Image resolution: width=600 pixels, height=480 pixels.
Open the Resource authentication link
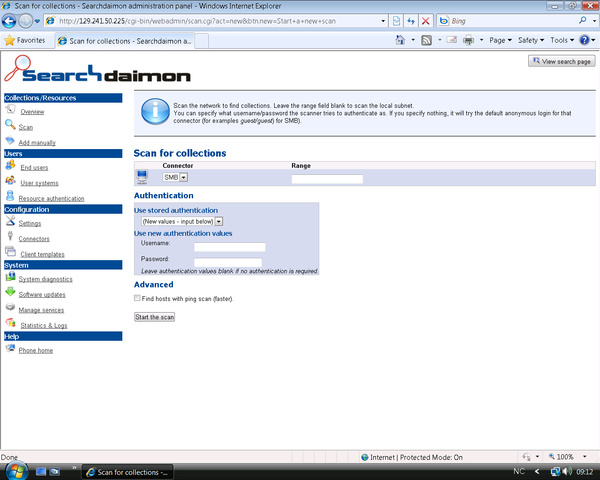pos(51,199)
